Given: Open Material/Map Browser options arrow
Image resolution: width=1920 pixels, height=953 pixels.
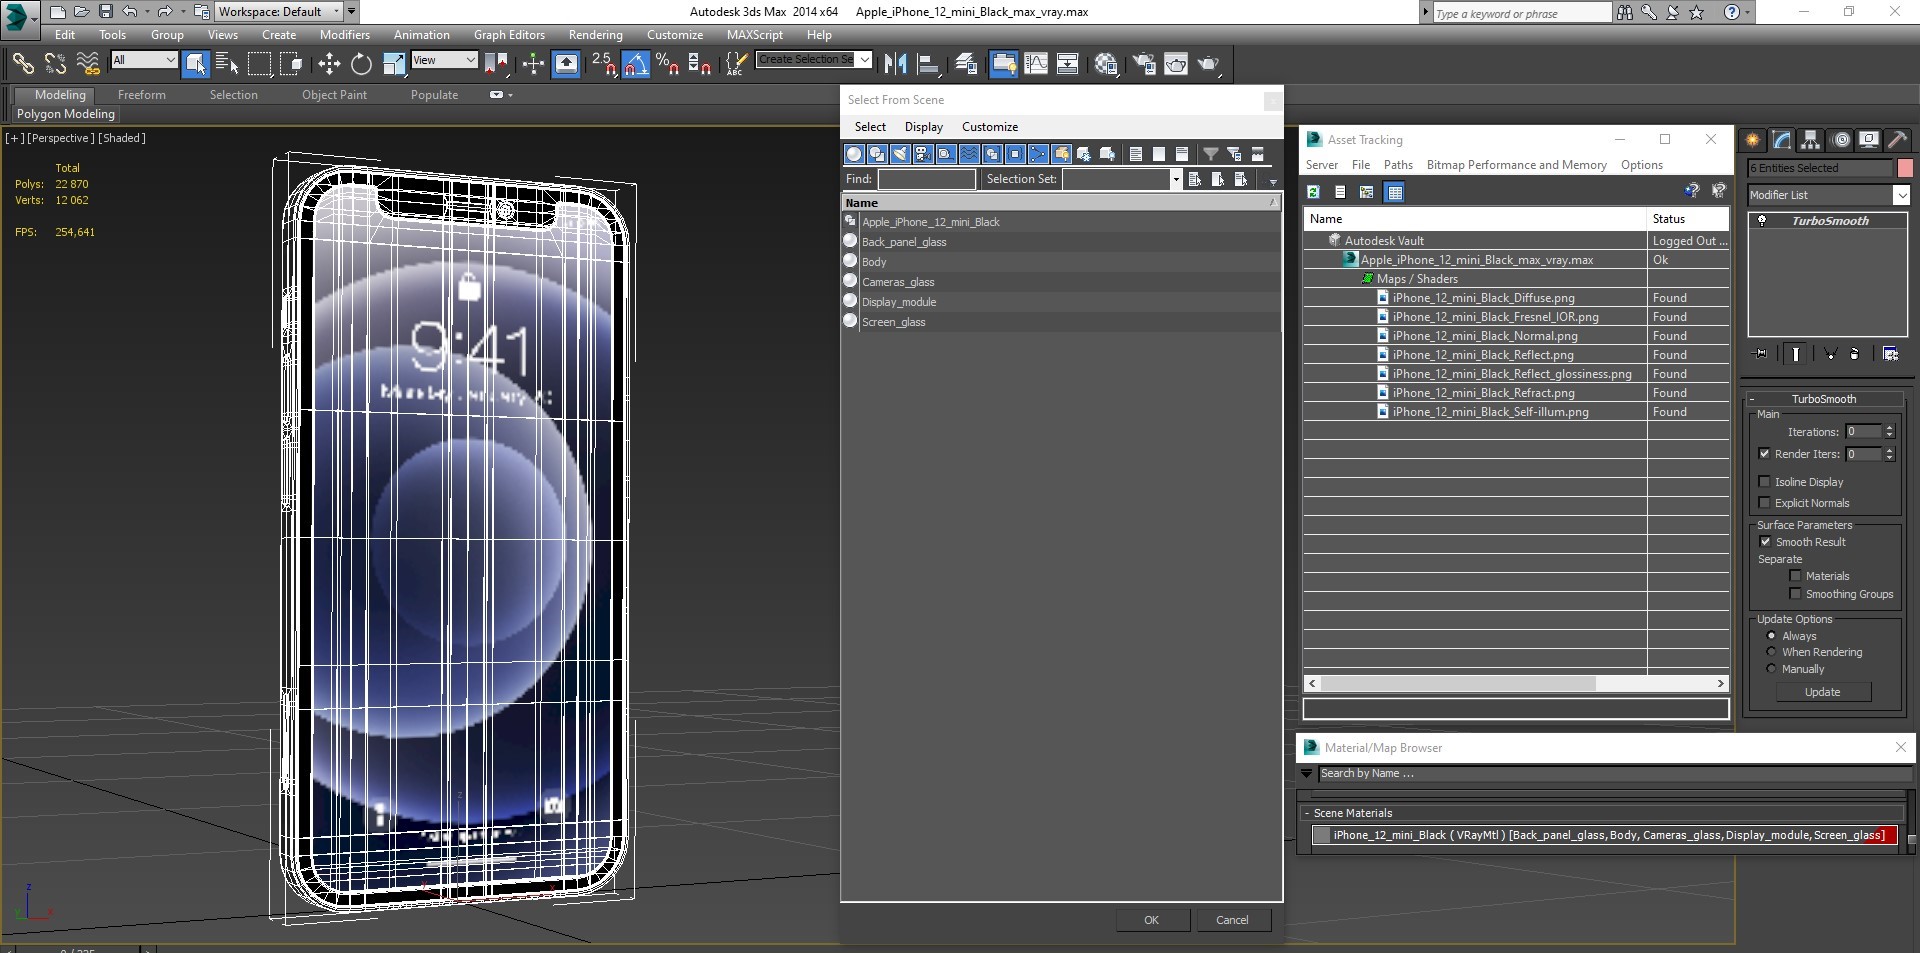Looking at the screenshot, I should click(1307, 773).
